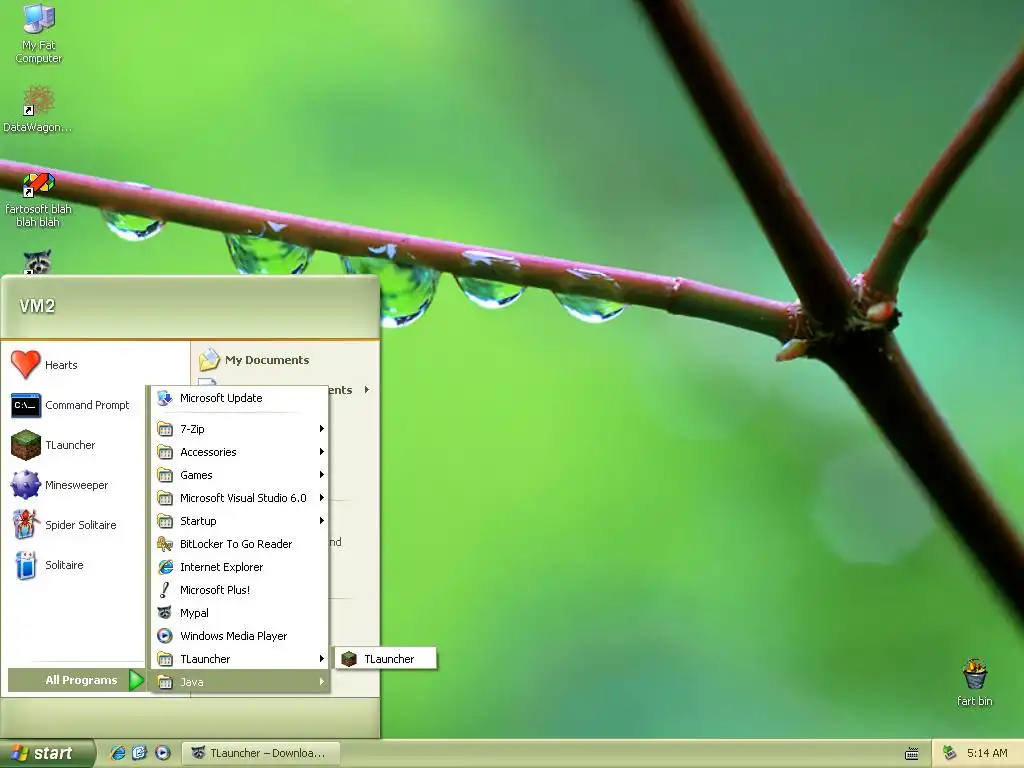This screenshot has width=1024, height=768.
Task: Click 'Mypal' text entry
Action: [x=194, y=613]
